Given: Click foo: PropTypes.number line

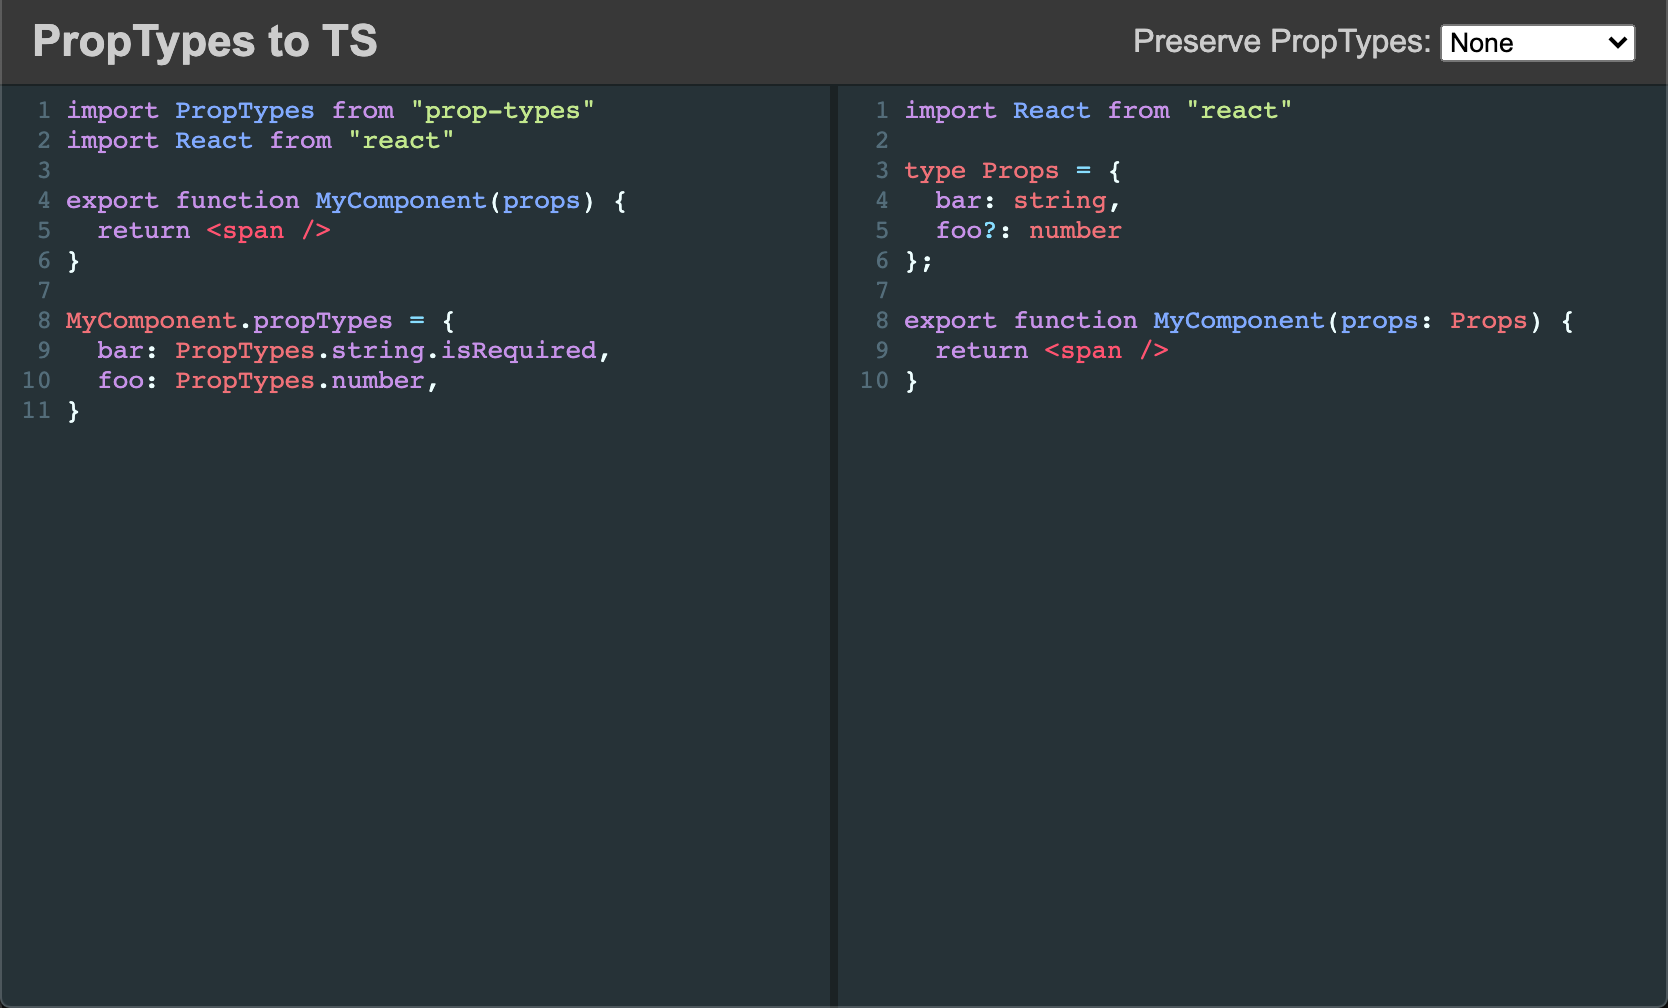Looking at the screenshot, I should [268, 380].
